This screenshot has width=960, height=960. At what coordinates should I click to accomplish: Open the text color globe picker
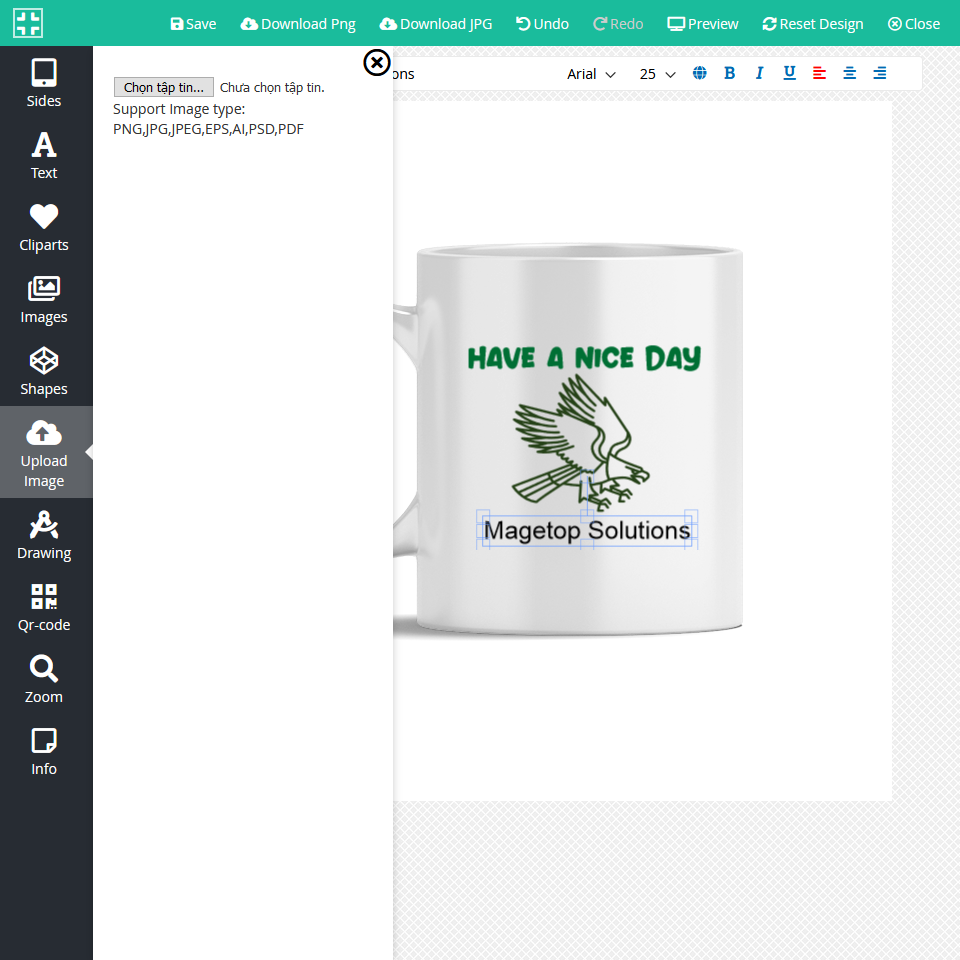pos(700,73)
